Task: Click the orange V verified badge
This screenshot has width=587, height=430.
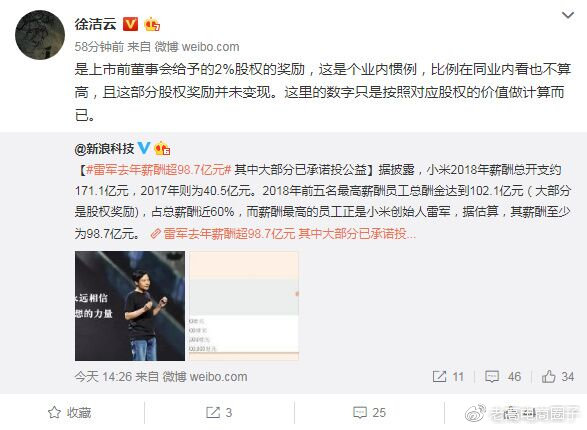Action: click(131, 24)
